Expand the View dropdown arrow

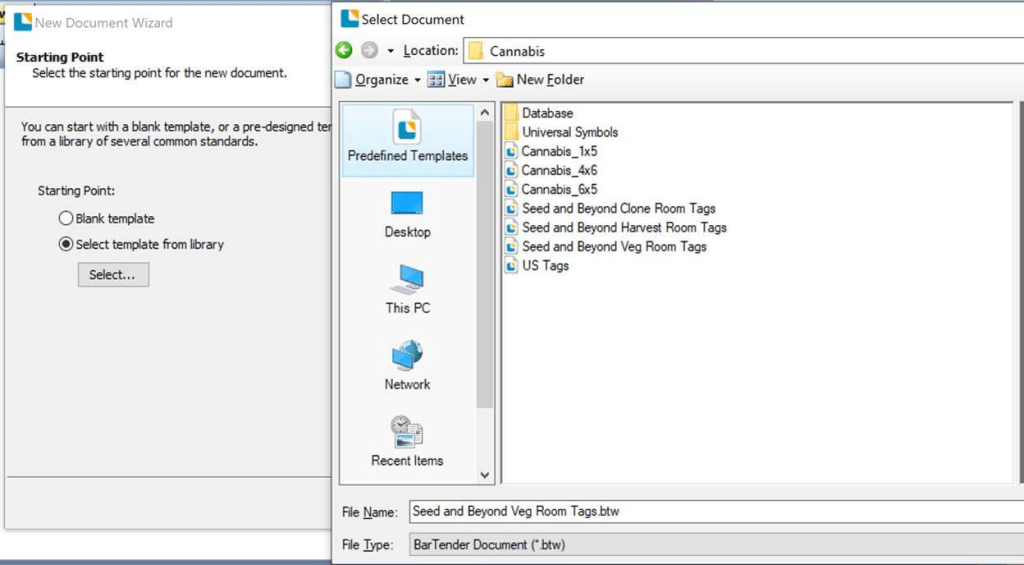click(485, 80)
